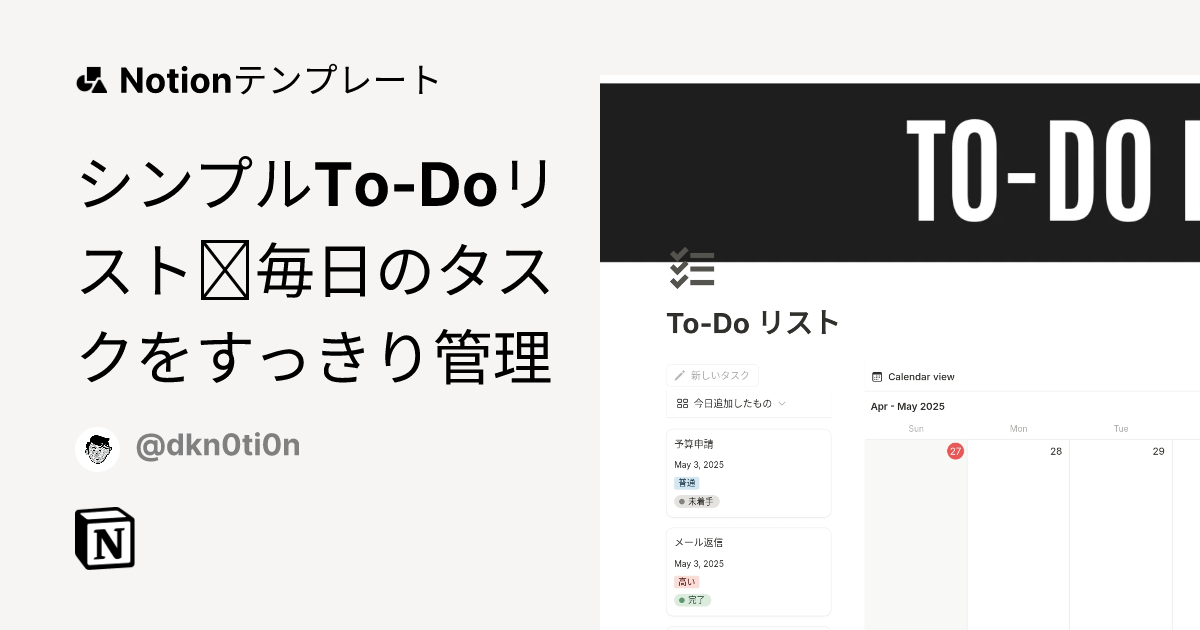Click the pencil icon for new task
Viewport: 1200px width, 630px height.
680,375
